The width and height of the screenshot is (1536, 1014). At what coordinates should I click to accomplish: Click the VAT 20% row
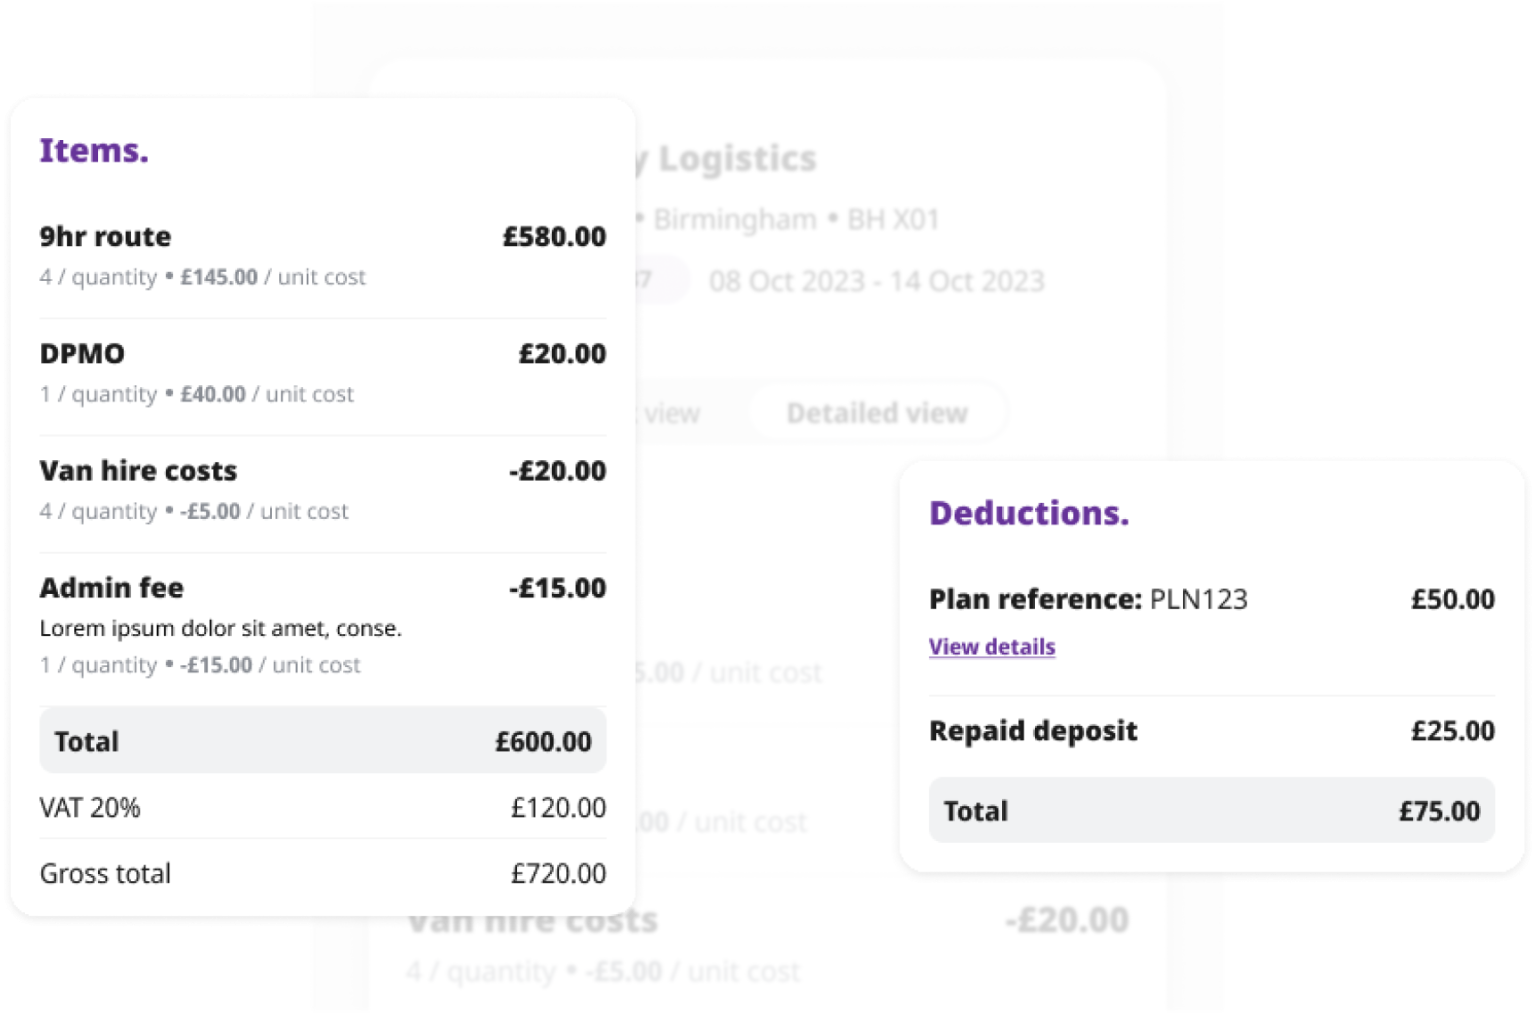88,808
